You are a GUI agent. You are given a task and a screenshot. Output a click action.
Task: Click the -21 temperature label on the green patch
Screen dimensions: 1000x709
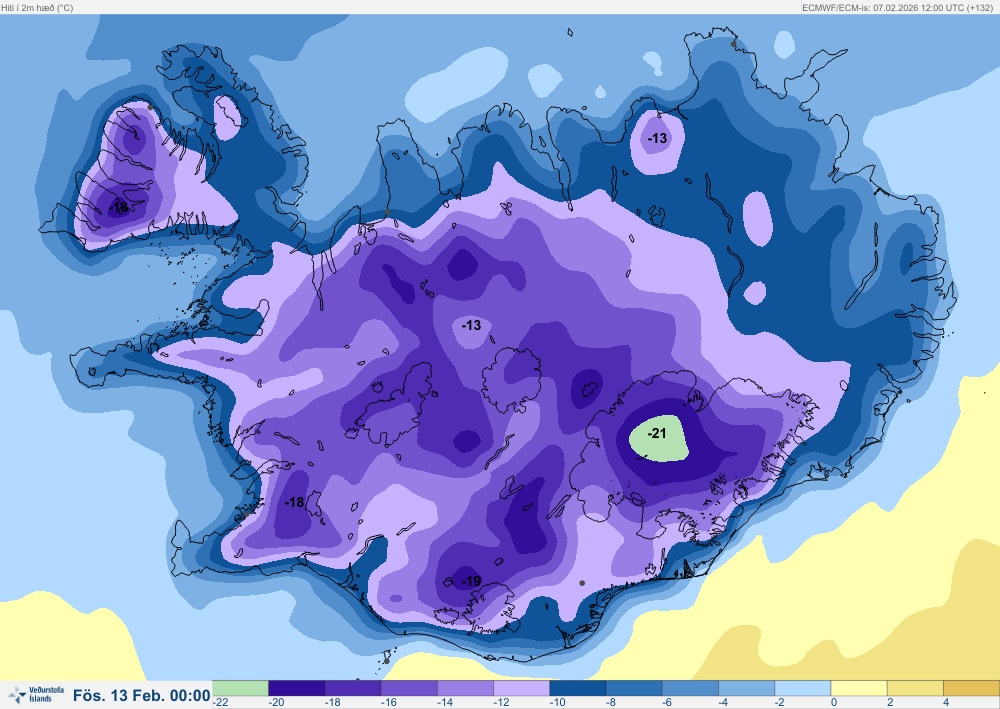coord(657,434)
